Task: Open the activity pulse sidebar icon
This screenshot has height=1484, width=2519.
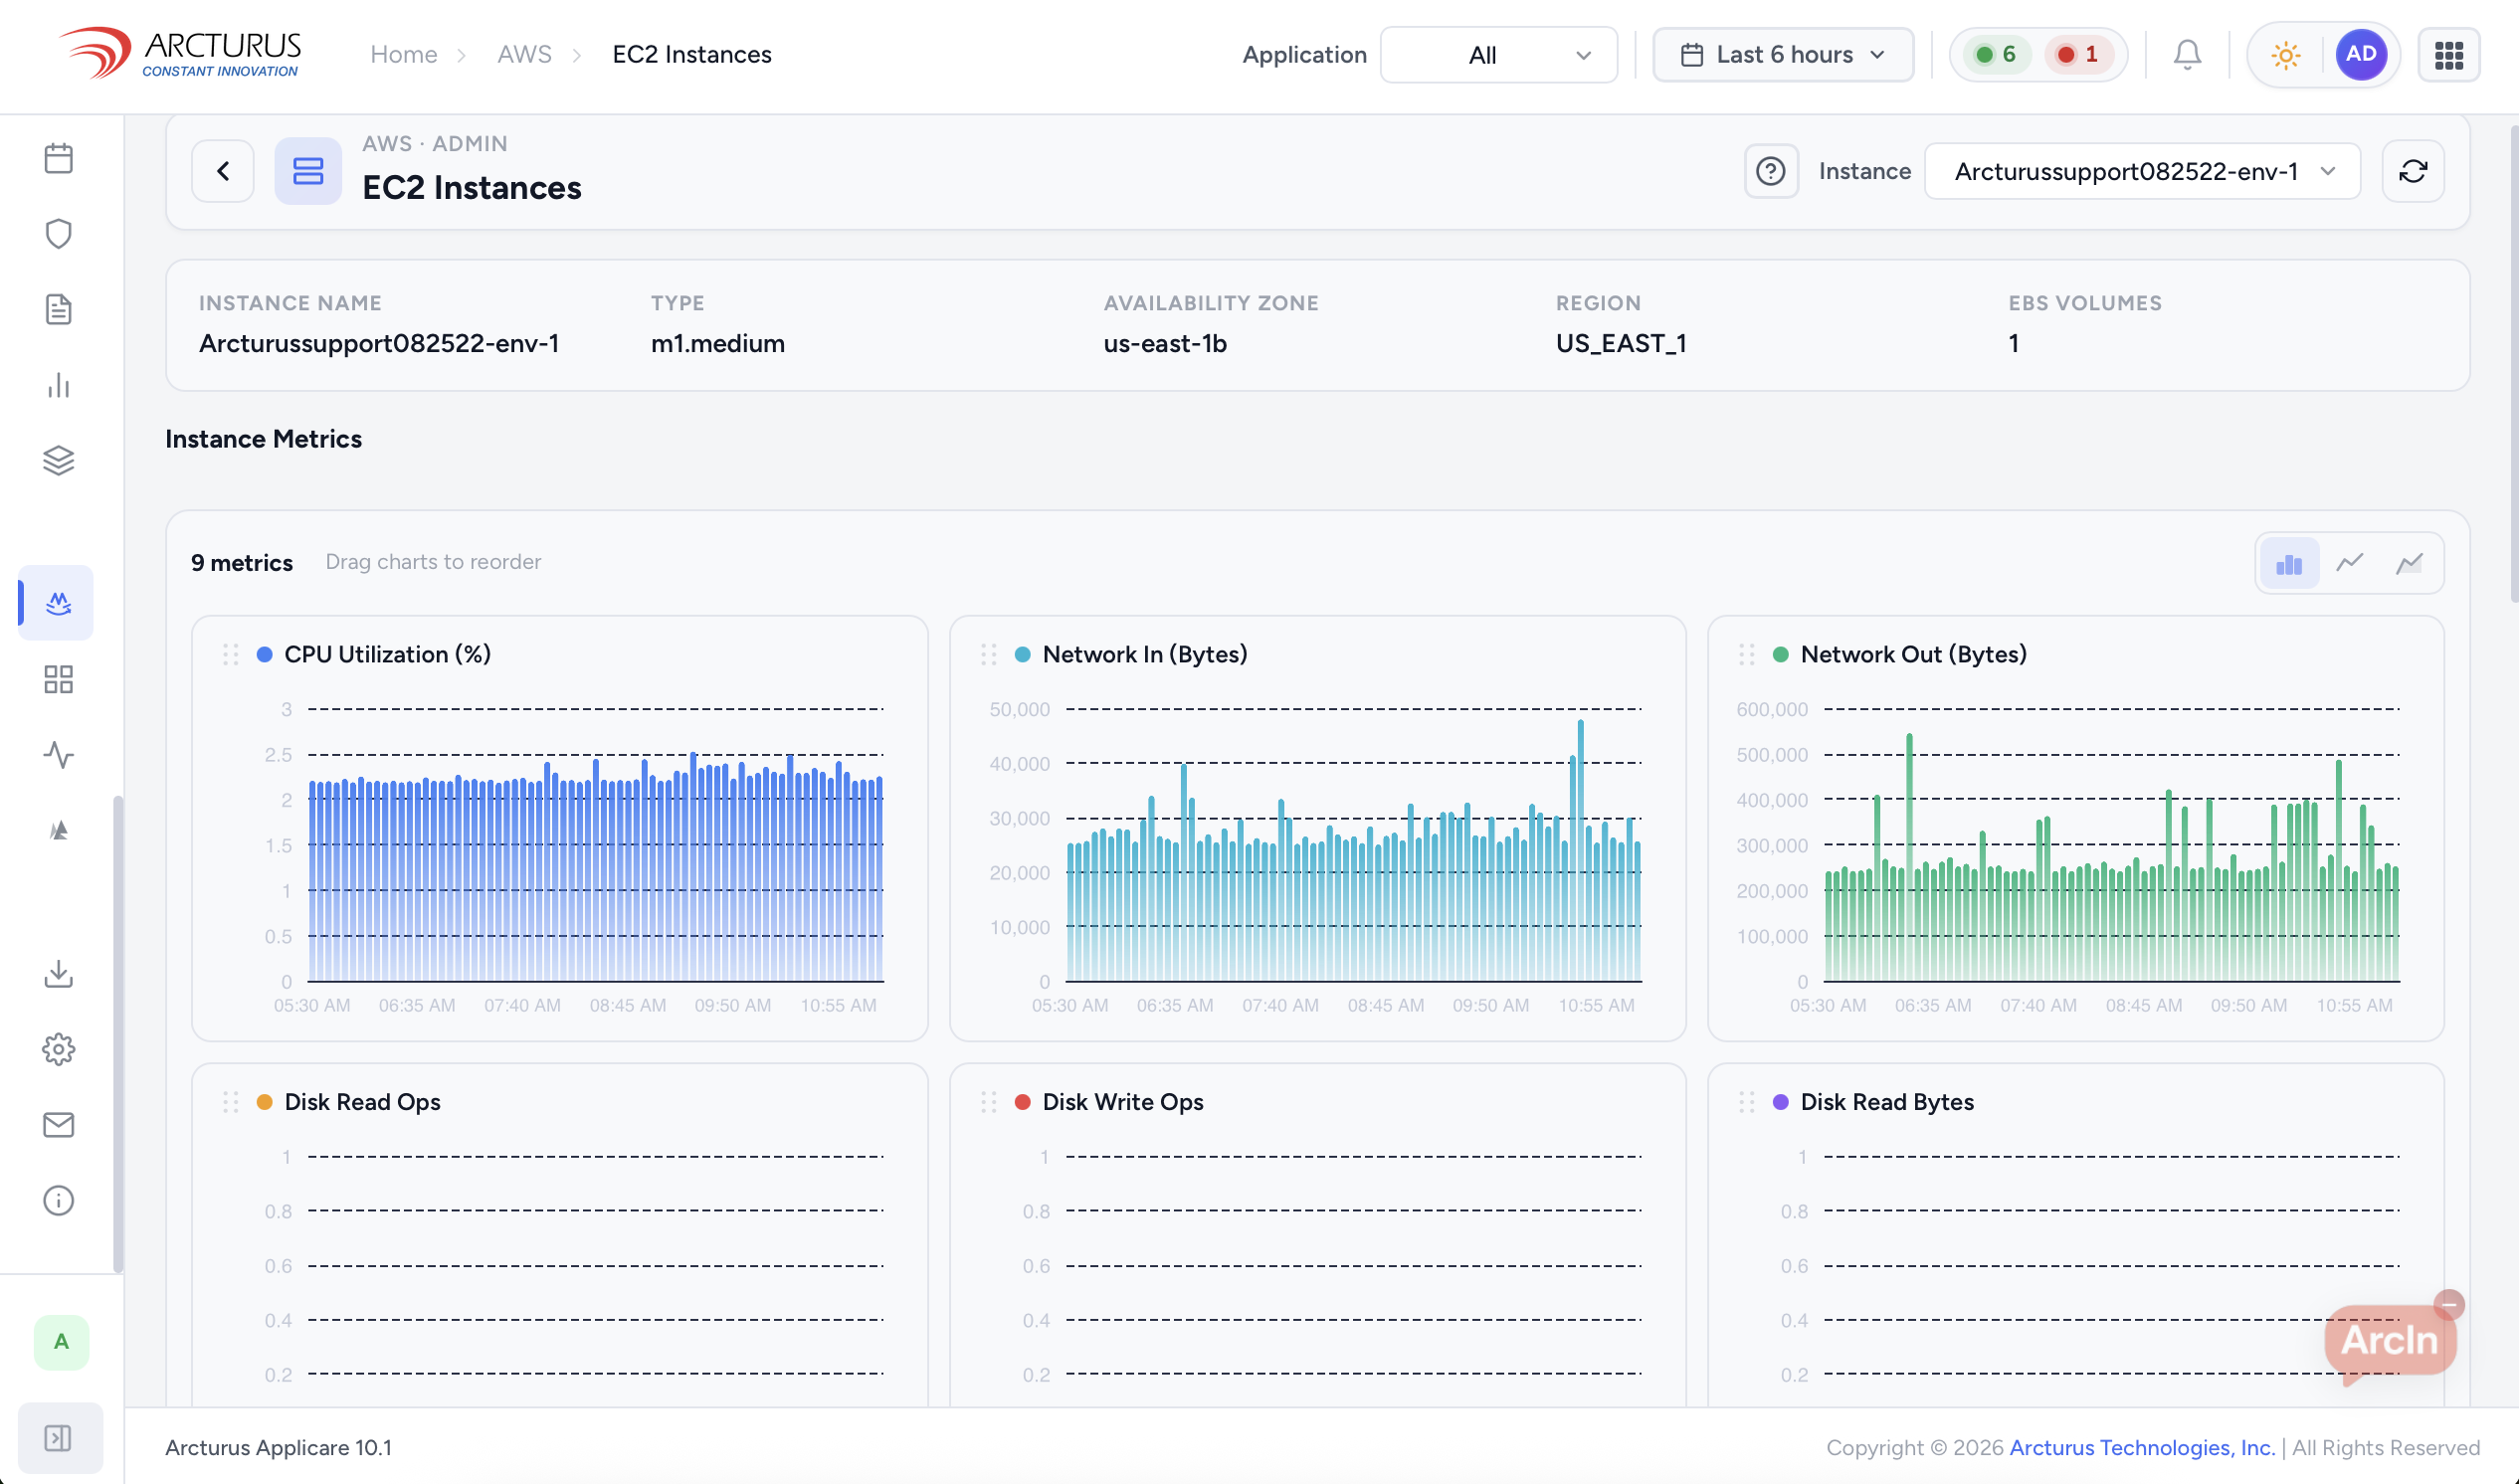Action: point(59,755)
